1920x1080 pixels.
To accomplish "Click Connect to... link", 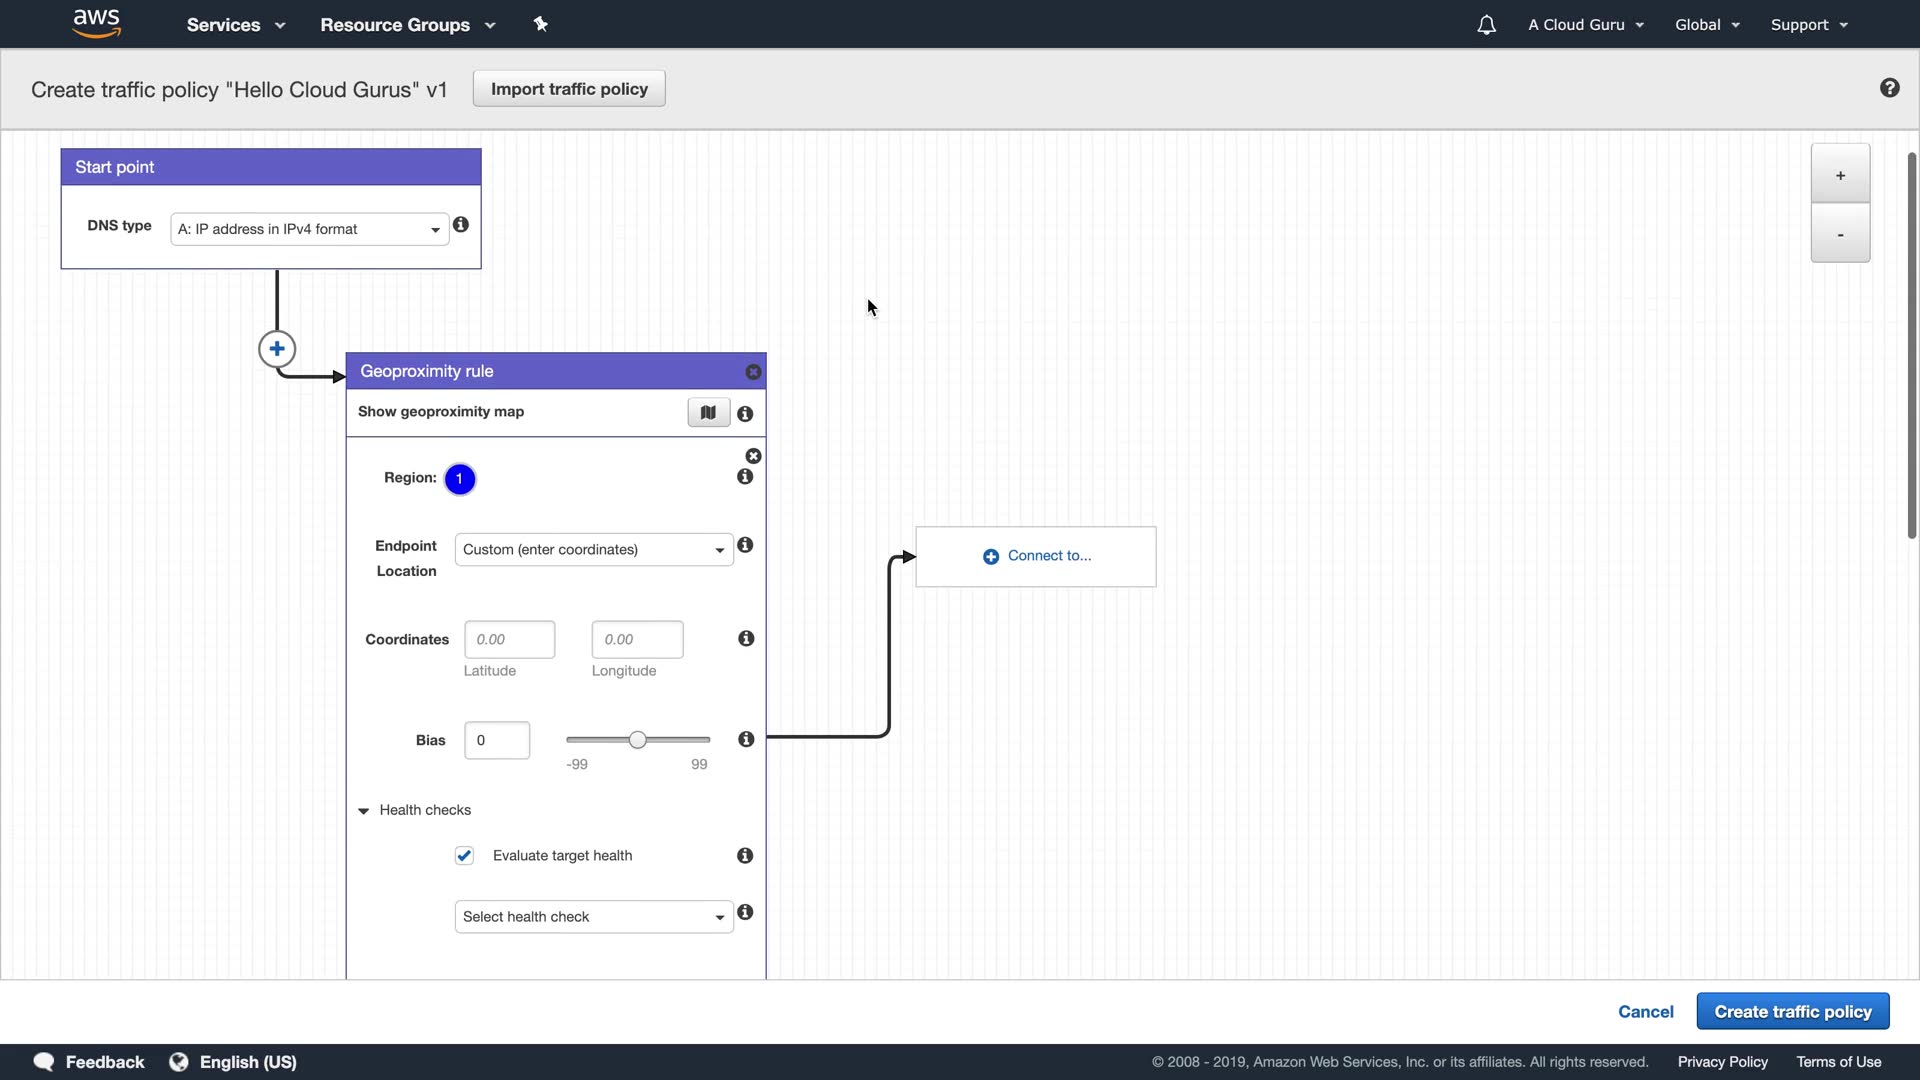I will click(x=1037, y=556).
